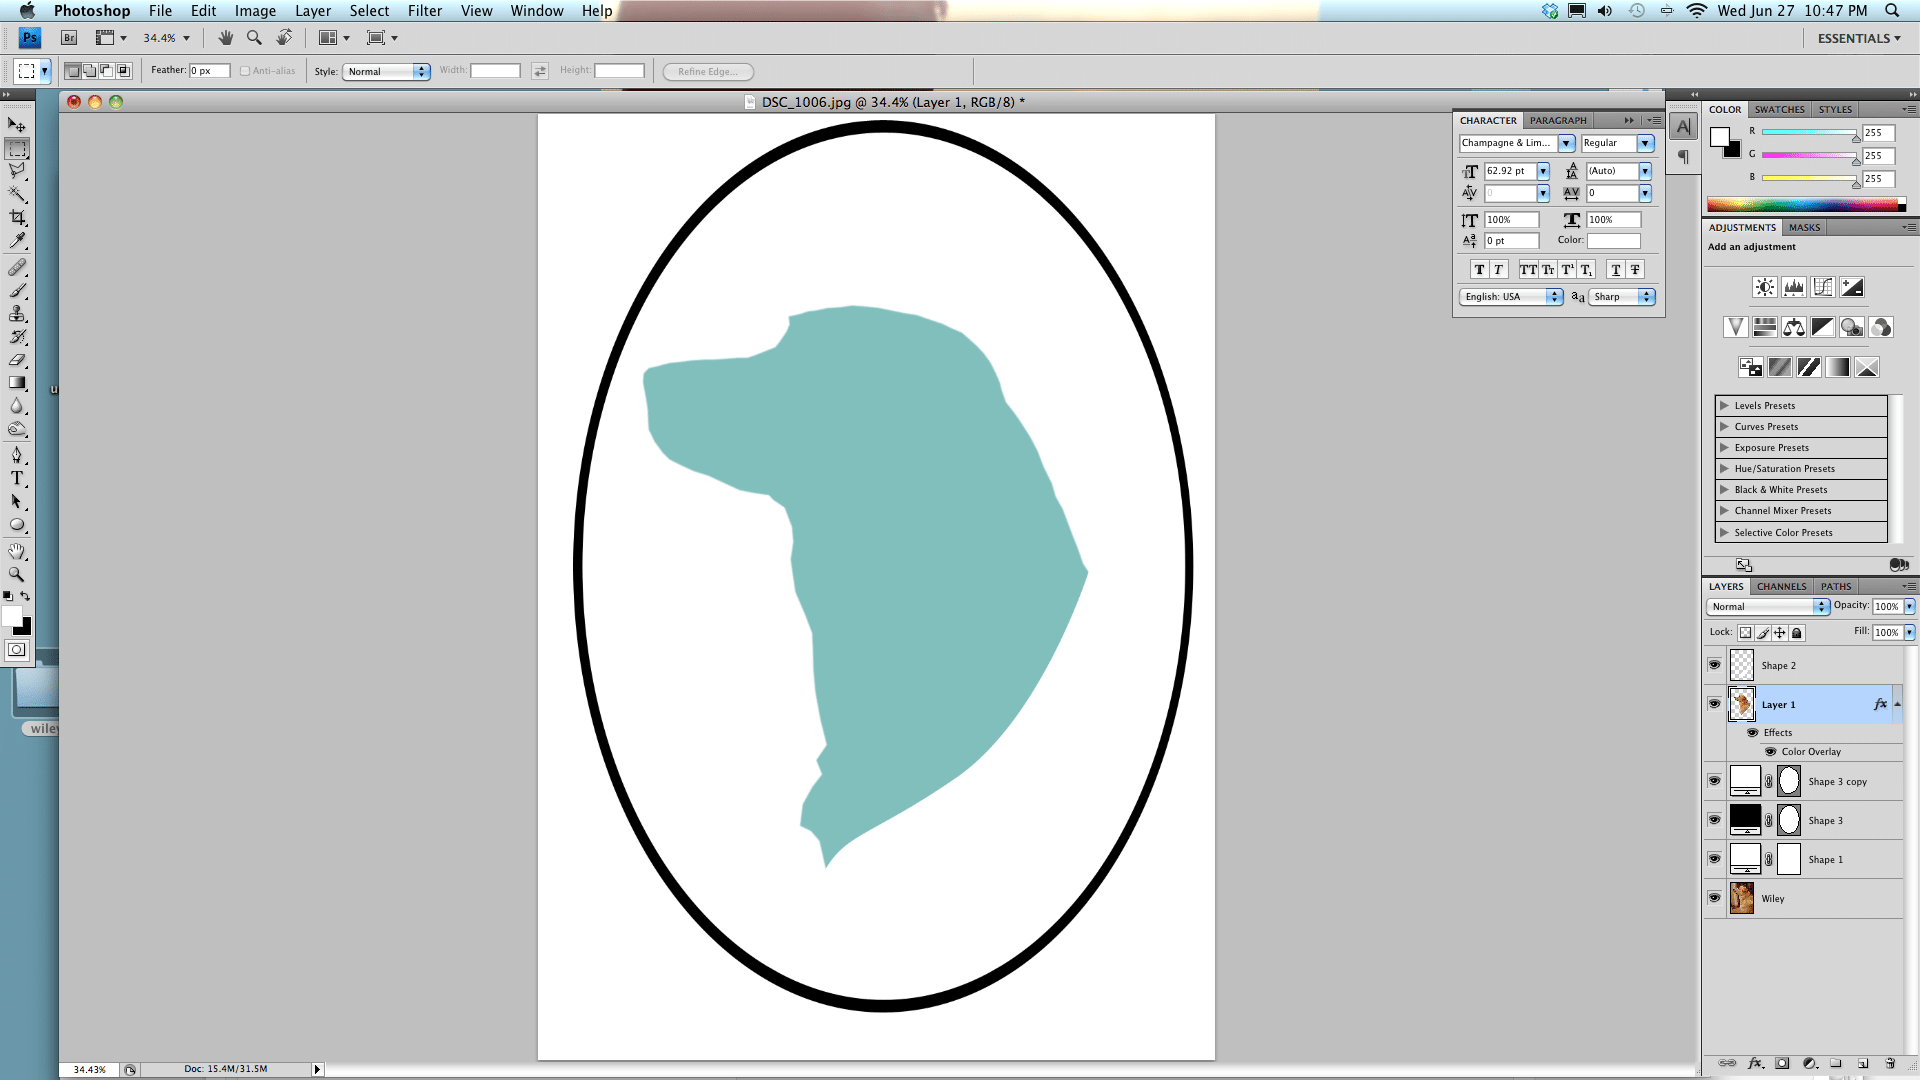The width and height of the screenshot is (1920, 1080).
Task: Select the Lasso tool in toolbox
Action: click(17, 172)
